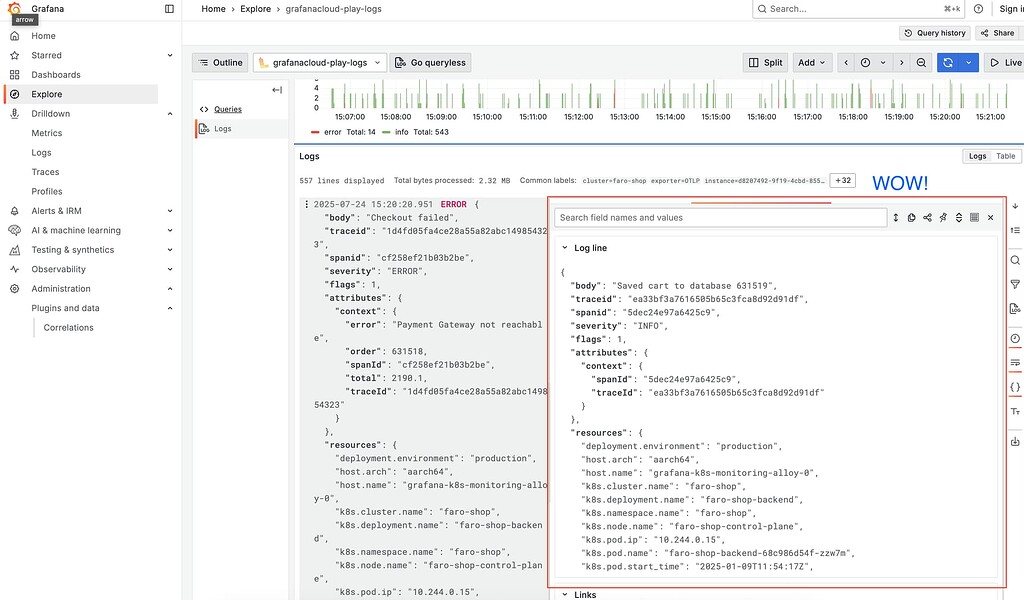Viewport: 1024px width, 600px height.
Task: Open the Add menu in the toolbar
Action: point(811,61)
